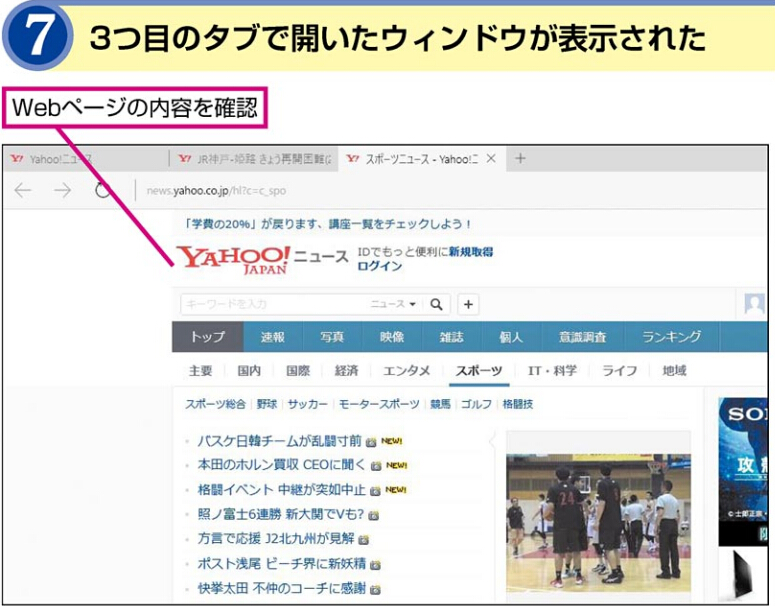This screenshot has width=775, height=606.
Task: Open the スポーツ総合 subcategory link
Action: click(x=215, y=404)
